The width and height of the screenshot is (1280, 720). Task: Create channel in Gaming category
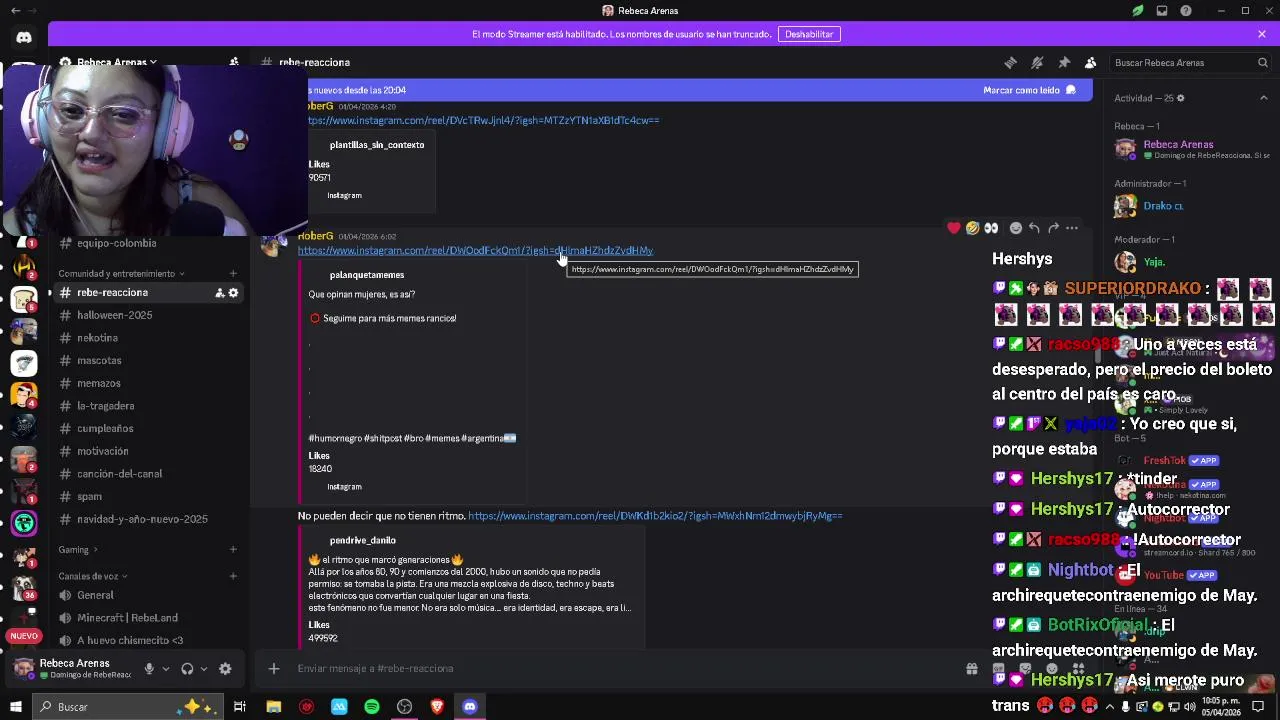[x=233, y=549]
